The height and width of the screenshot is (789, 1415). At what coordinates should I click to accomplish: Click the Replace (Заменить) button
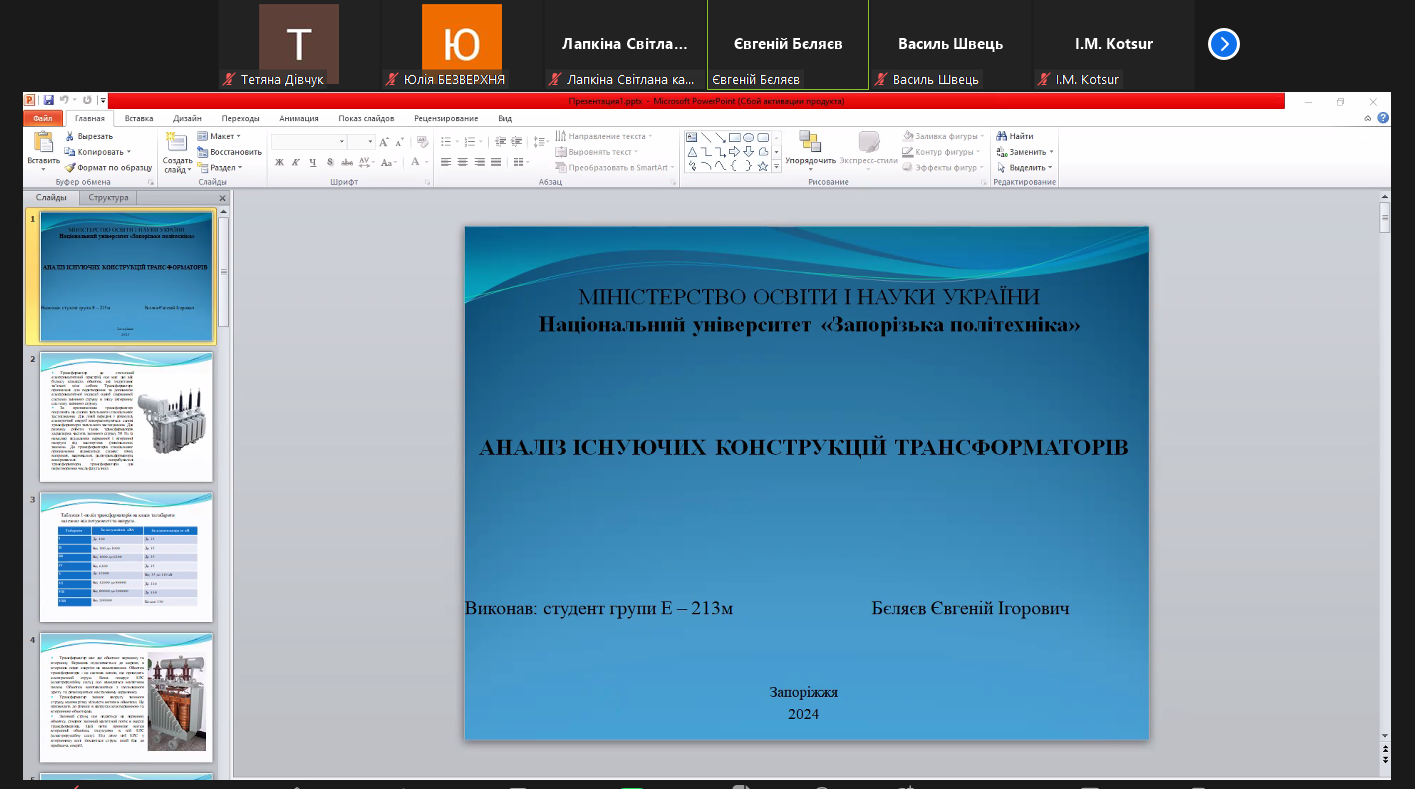[1027, 152]
